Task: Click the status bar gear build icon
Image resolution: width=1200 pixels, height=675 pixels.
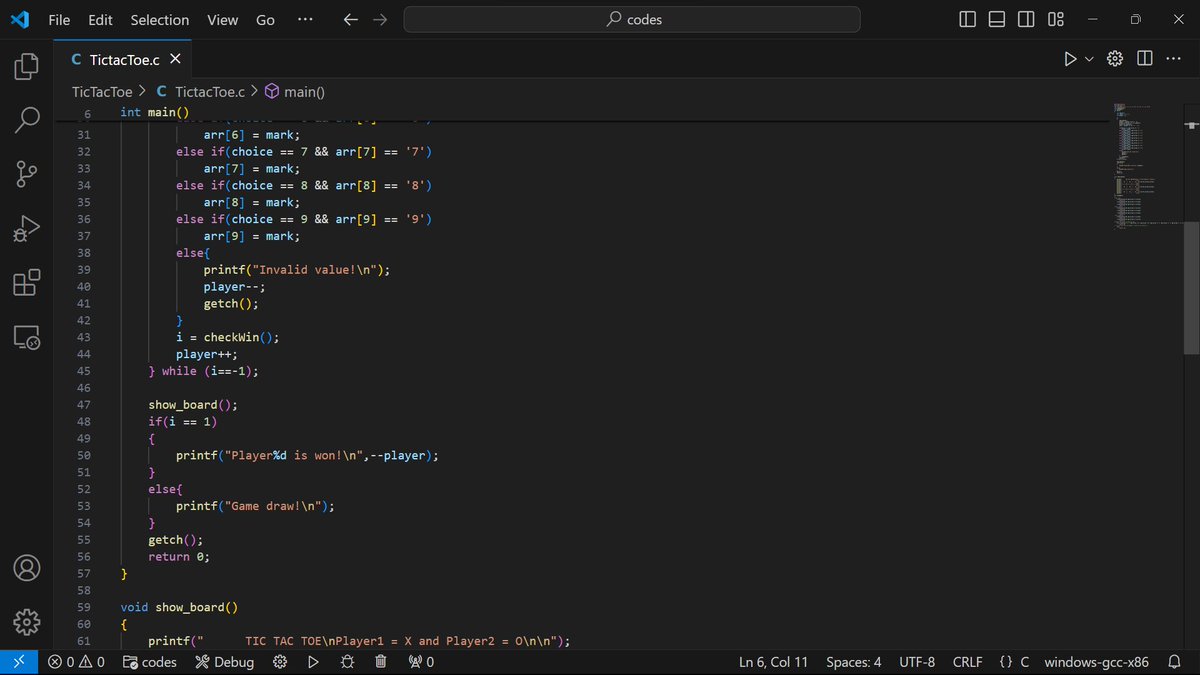Action: point(280,662)
